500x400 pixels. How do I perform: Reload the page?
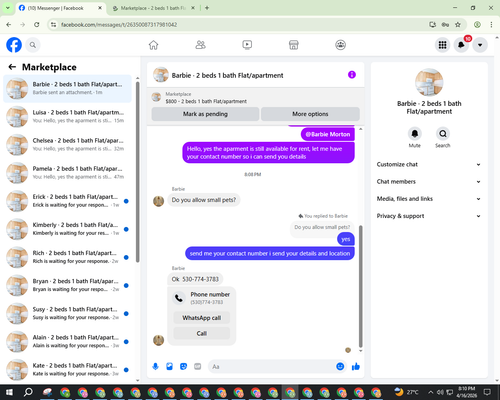(x=37, y=24)
